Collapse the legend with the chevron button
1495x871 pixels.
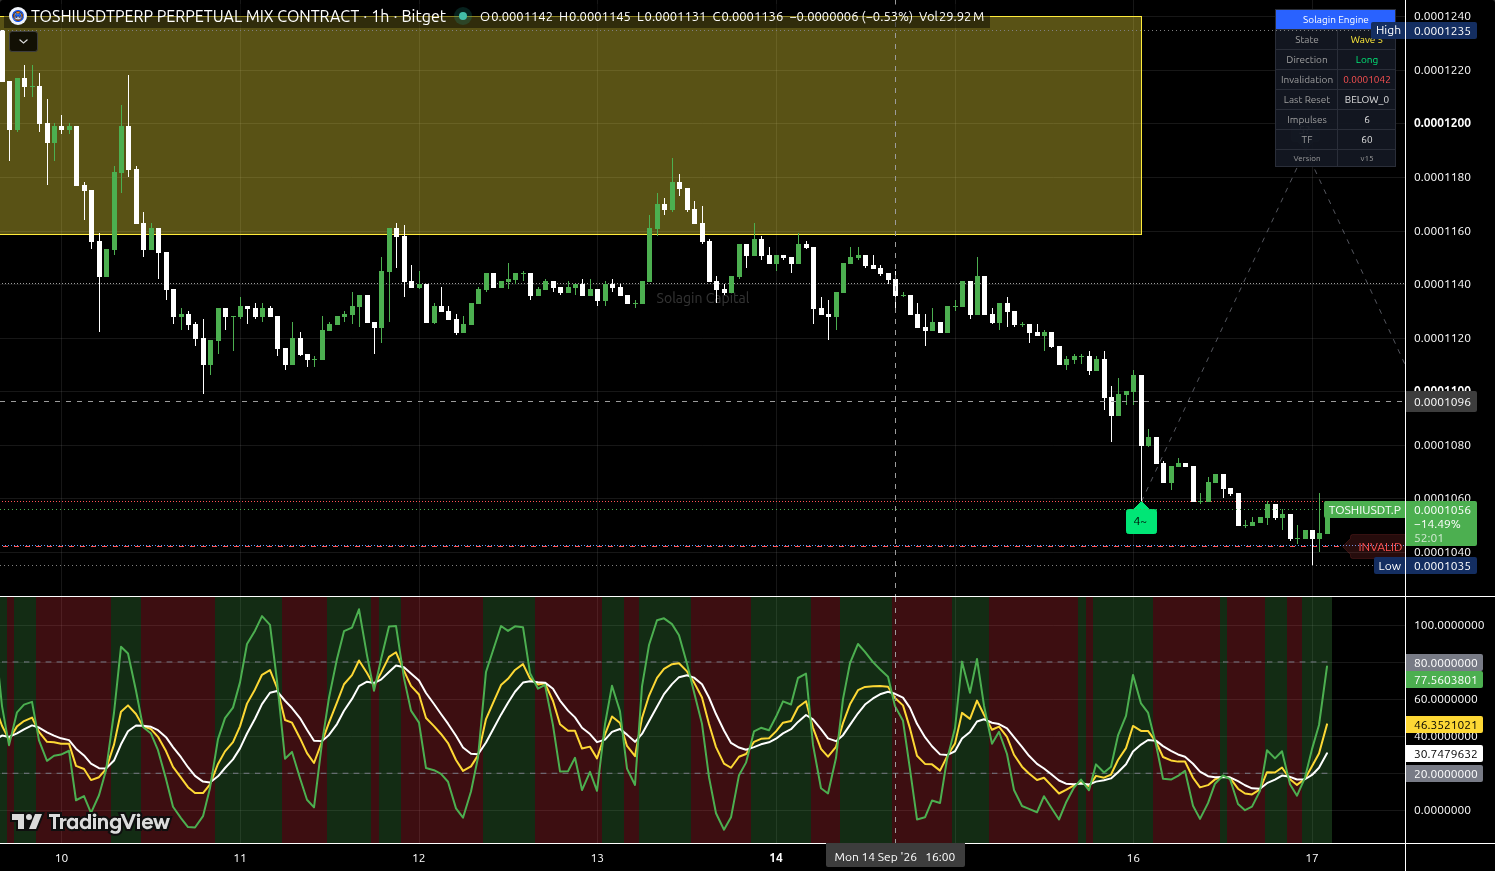tap(23, 42)
